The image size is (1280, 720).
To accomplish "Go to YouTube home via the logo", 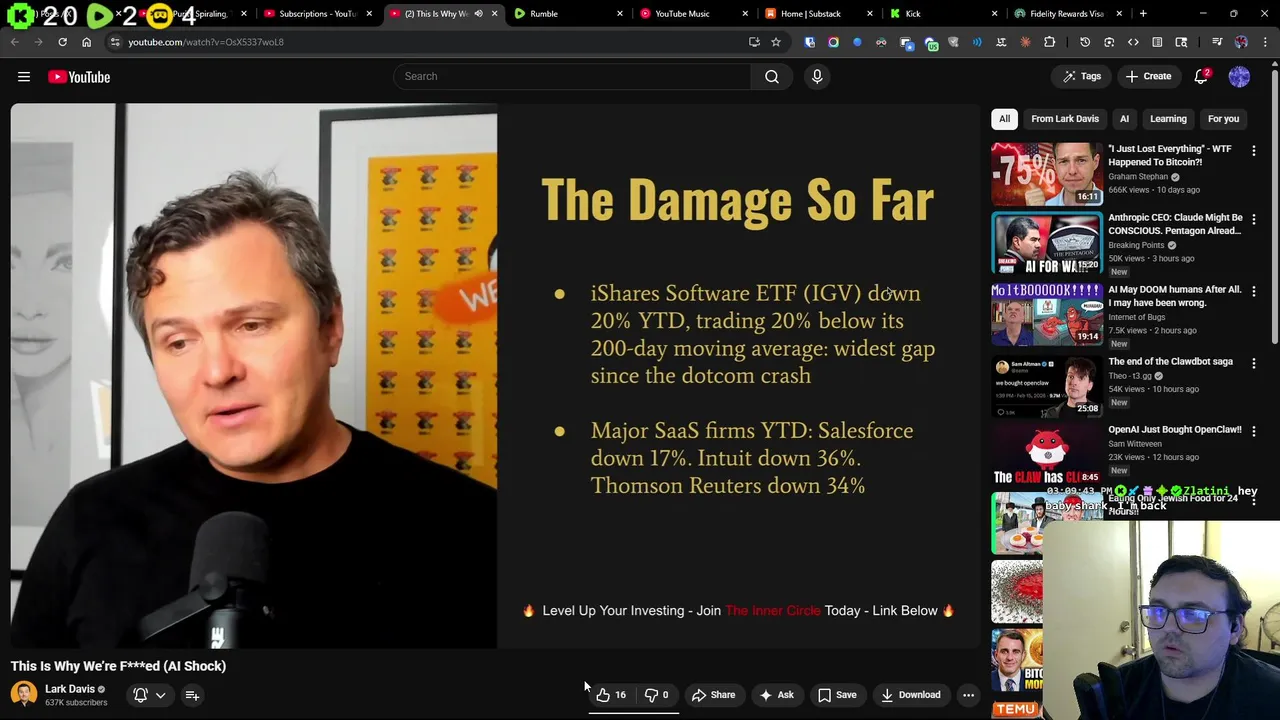I will click(x=79, y=77).
